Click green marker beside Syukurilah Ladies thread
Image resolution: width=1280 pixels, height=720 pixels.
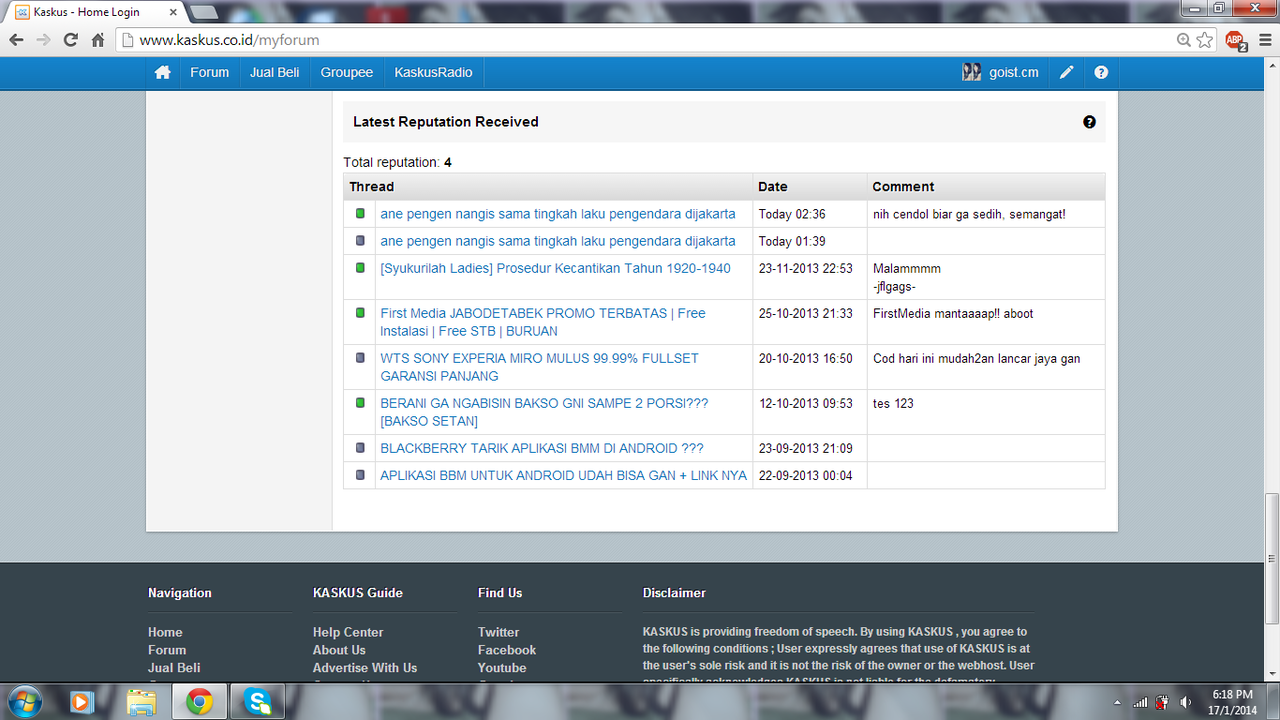[360, 267]
